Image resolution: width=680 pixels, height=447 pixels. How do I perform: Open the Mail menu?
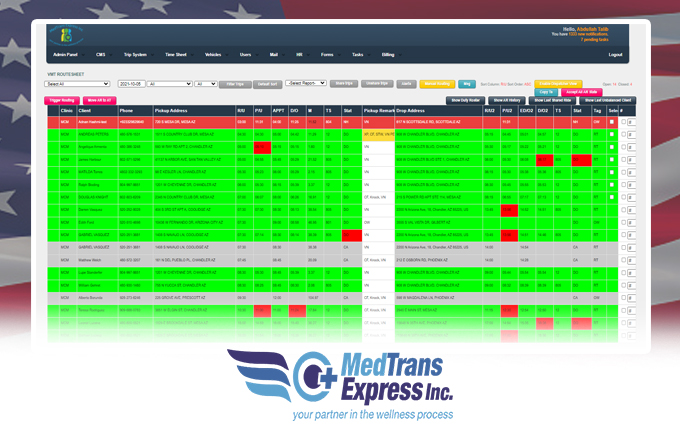274,55
